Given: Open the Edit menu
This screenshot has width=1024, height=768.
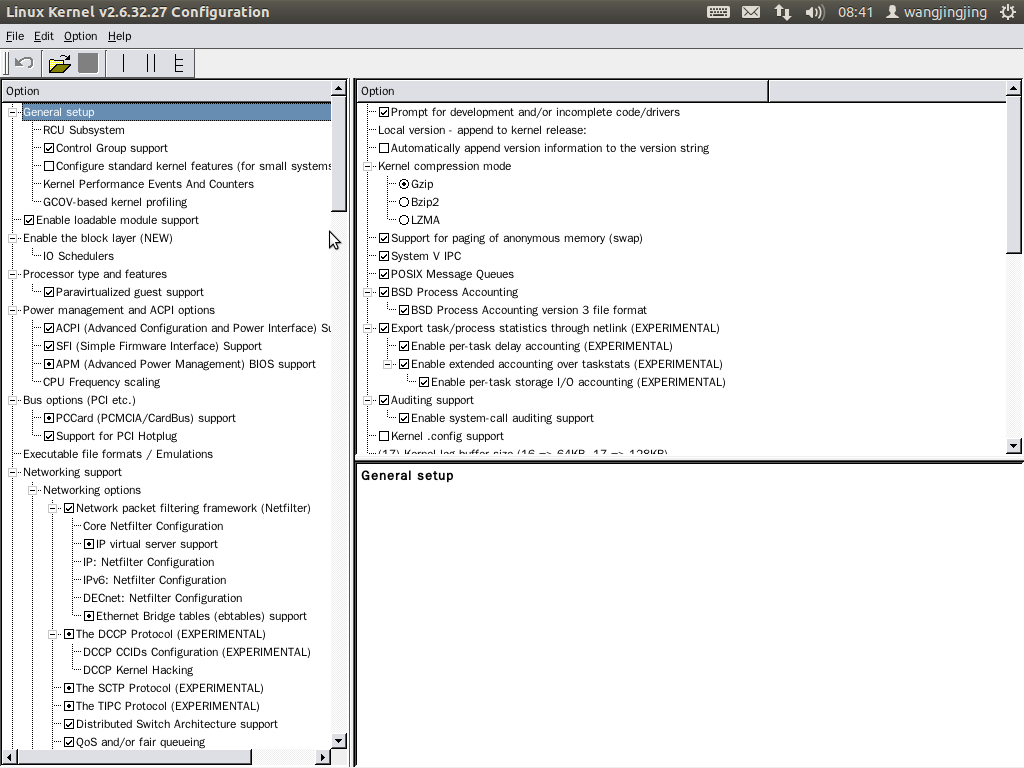Looking at the screenshot, I should 44,36.
